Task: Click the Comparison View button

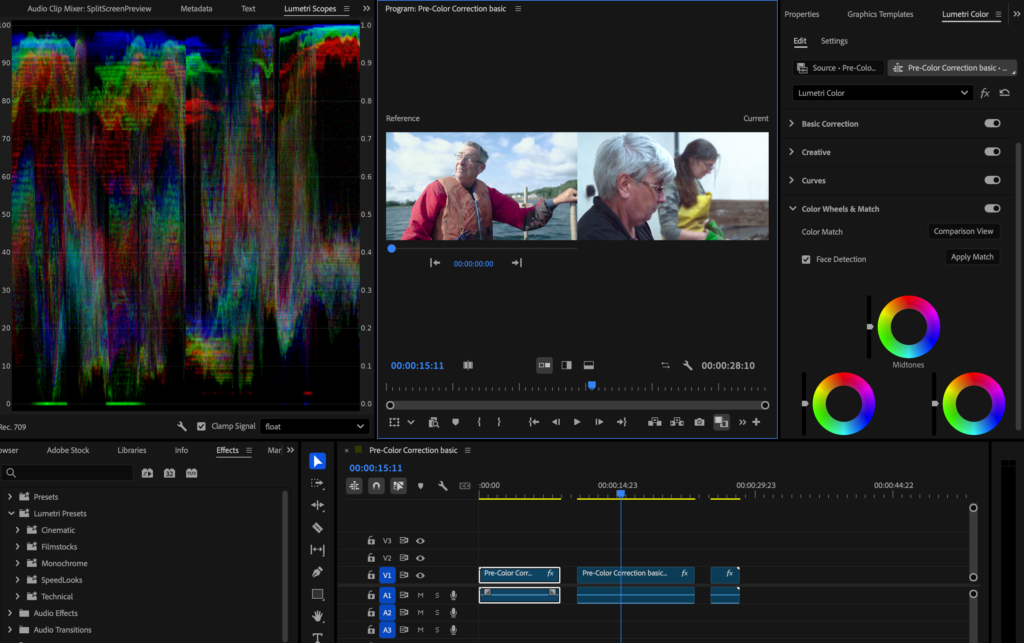Action: tap(963, 231)
